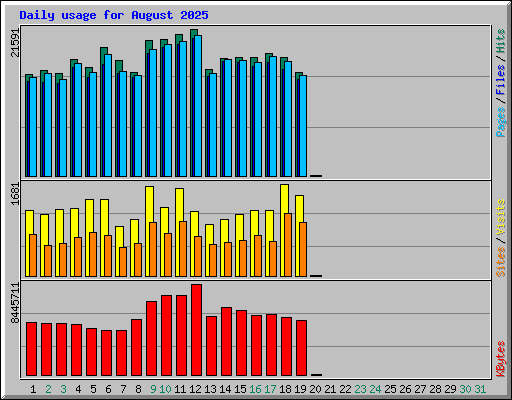This screenshot has width=512, height=400.
Task: Click the 'KBytes' legend label
Action: point(500,359)
